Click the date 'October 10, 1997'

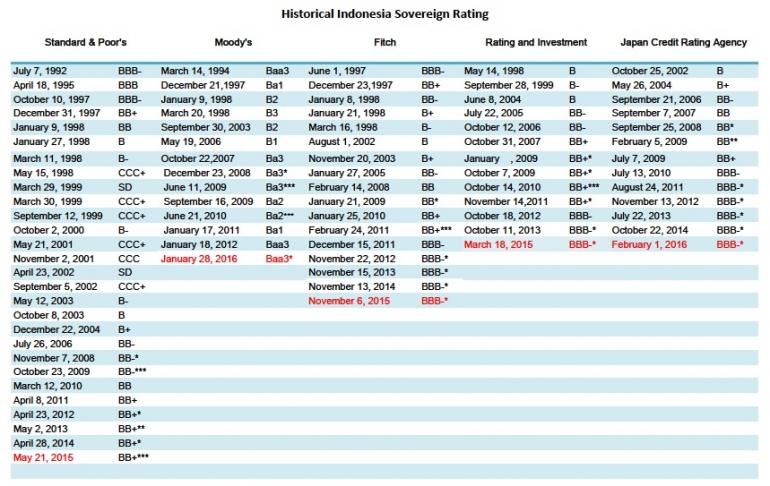pos(51,99)
